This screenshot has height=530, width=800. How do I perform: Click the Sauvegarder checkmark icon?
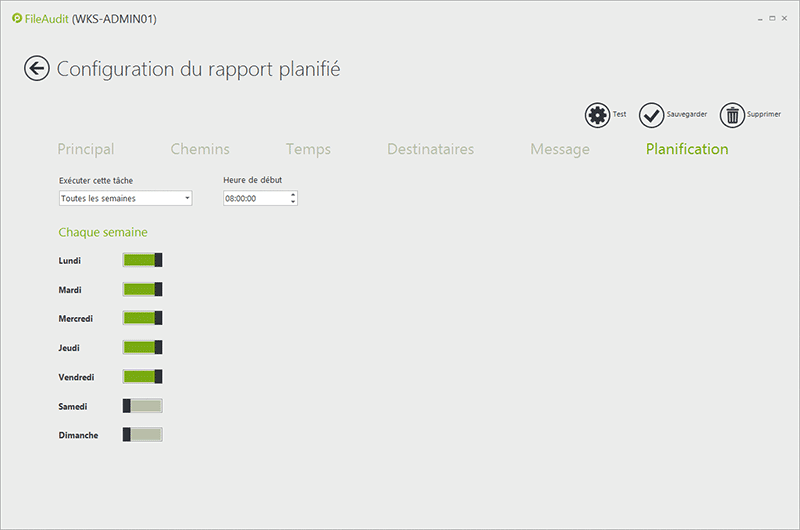click(651, 115)
